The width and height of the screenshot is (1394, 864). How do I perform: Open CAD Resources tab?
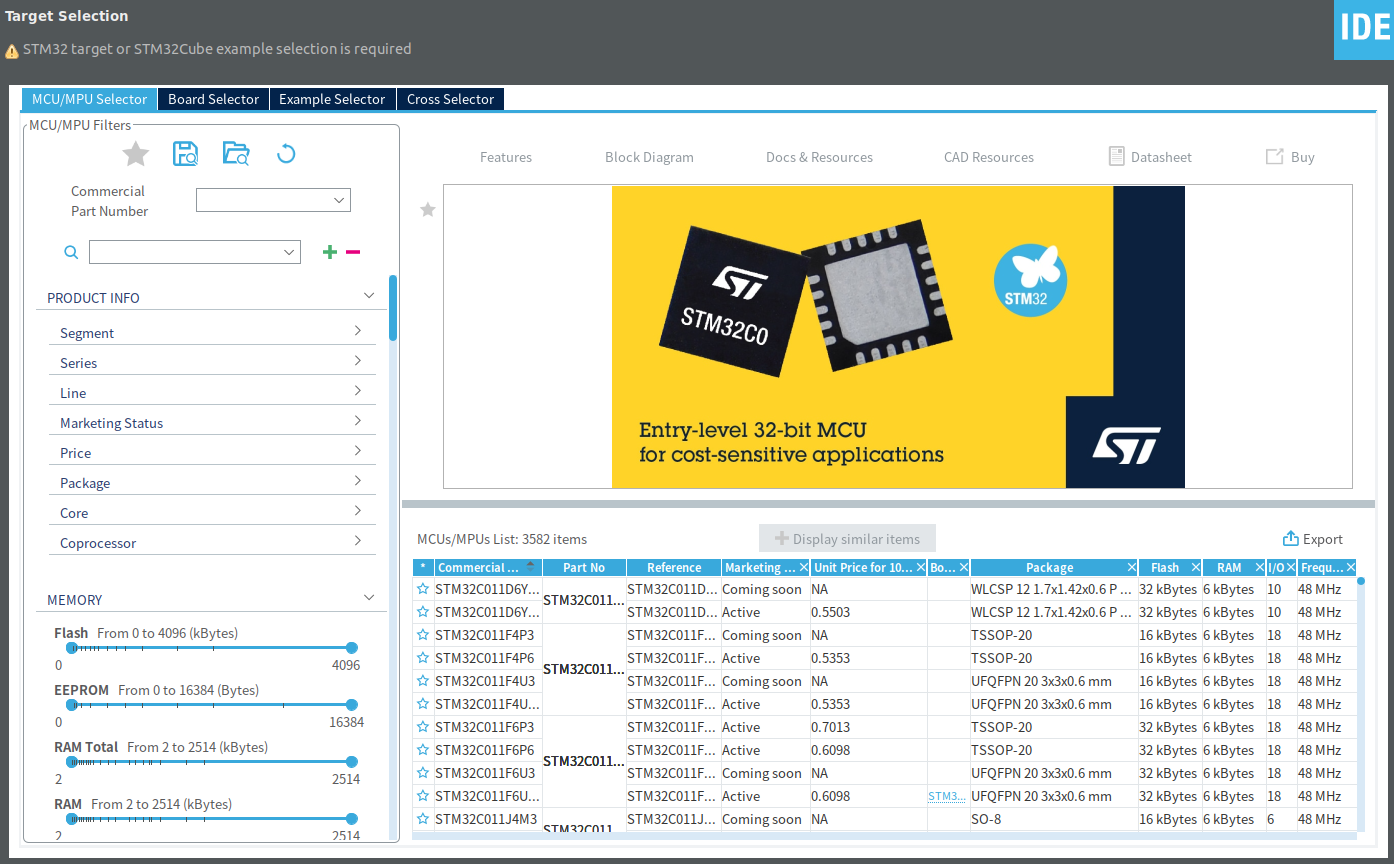pos(989,157)
